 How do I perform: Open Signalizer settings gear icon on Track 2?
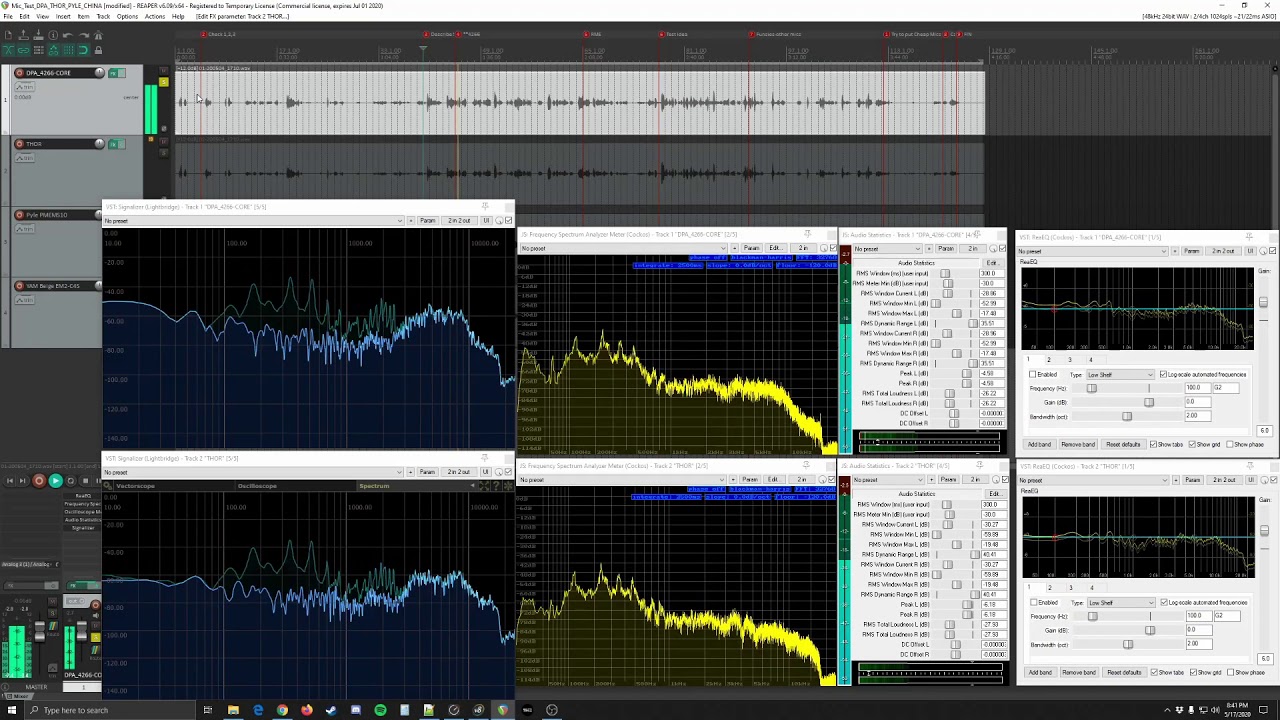pyautogui.click(x=107, y=486)
